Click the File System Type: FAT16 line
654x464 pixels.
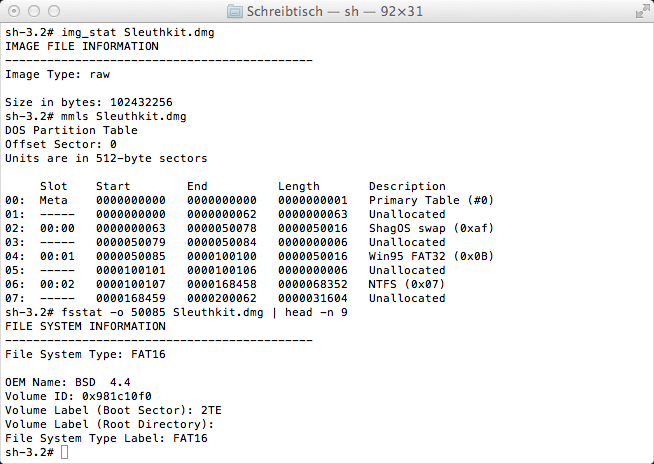pyautogui.click(x=85, y=354)
